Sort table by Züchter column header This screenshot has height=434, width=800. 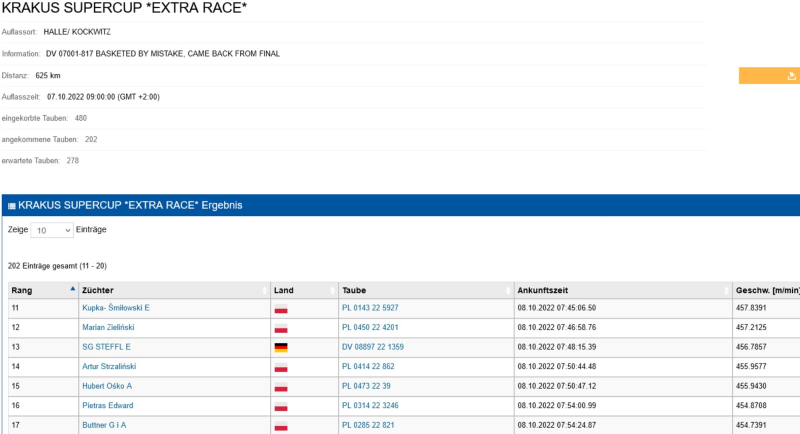(170, 289)
